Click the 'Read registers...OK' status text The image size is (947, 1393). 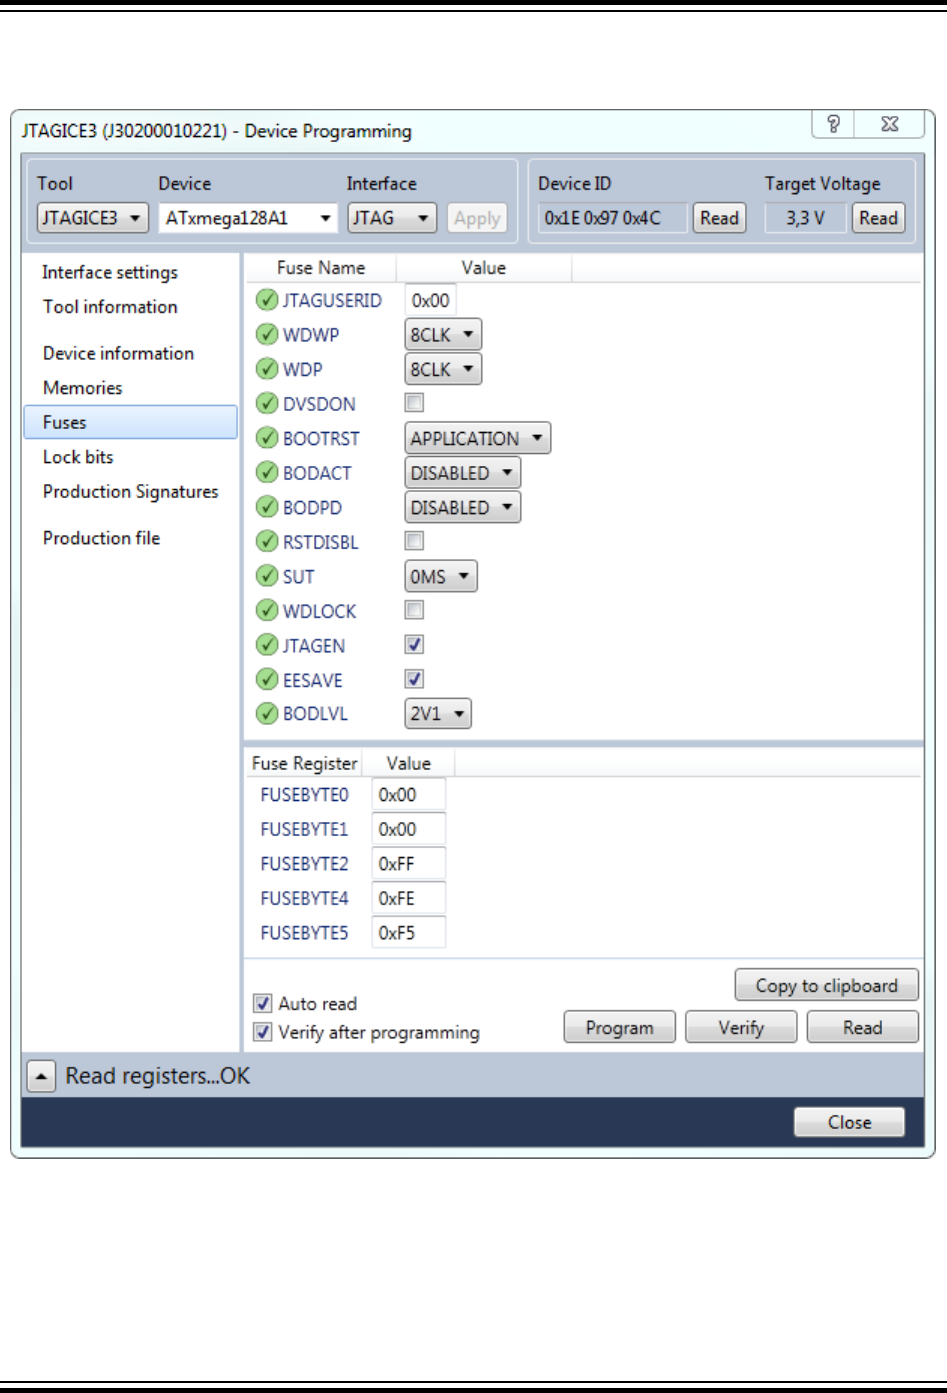click(158, 1076)
